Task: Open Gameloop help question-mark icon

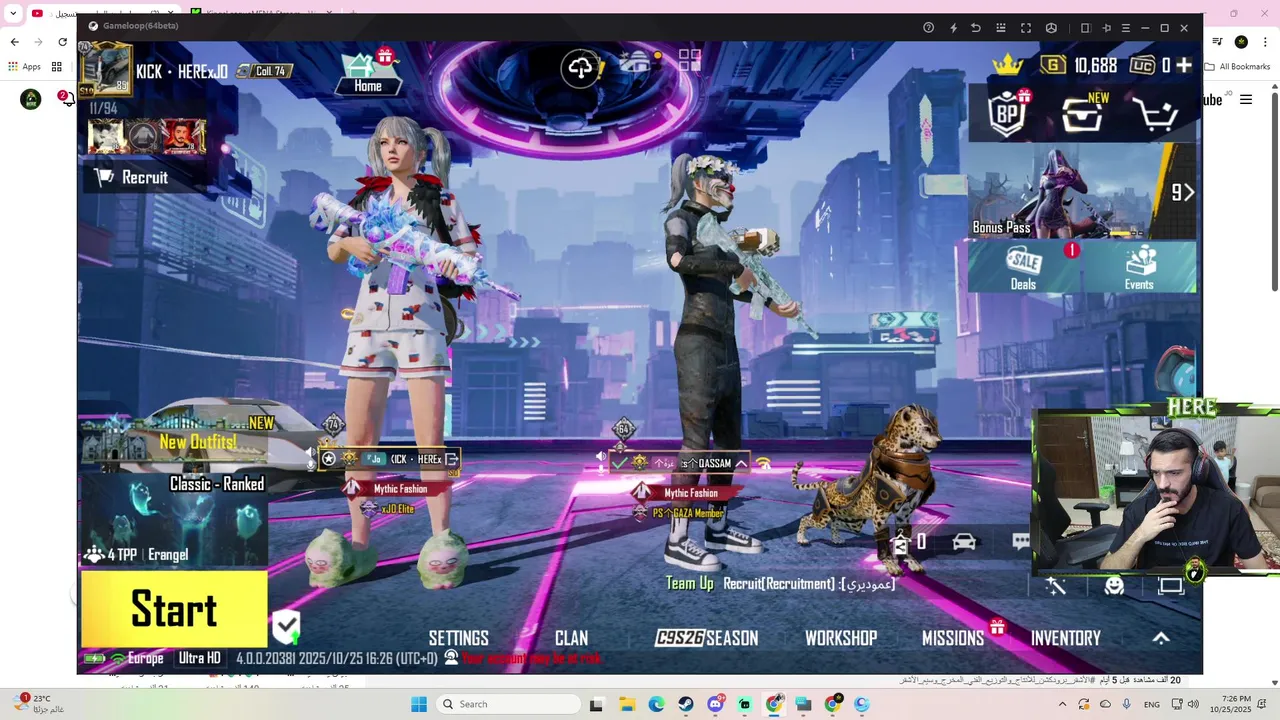Action: (x=929, y=28)
